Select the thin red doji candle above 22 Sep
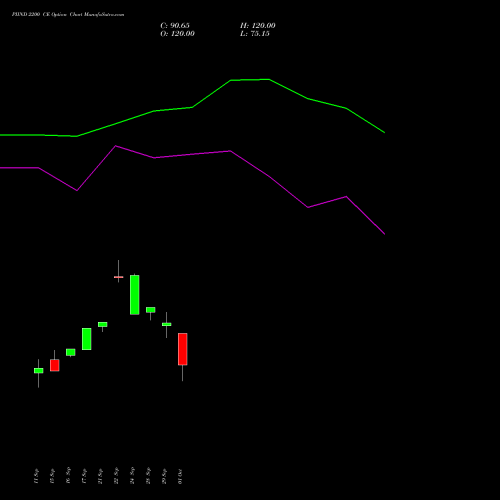 click(119, 277)
